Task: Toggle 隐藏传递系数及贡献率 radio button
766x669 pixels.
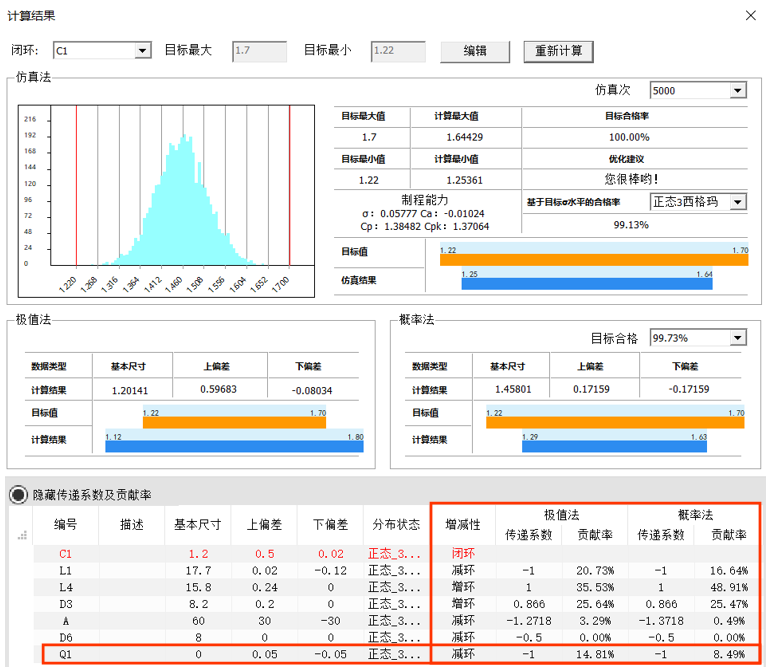Action: click(19, 494)
